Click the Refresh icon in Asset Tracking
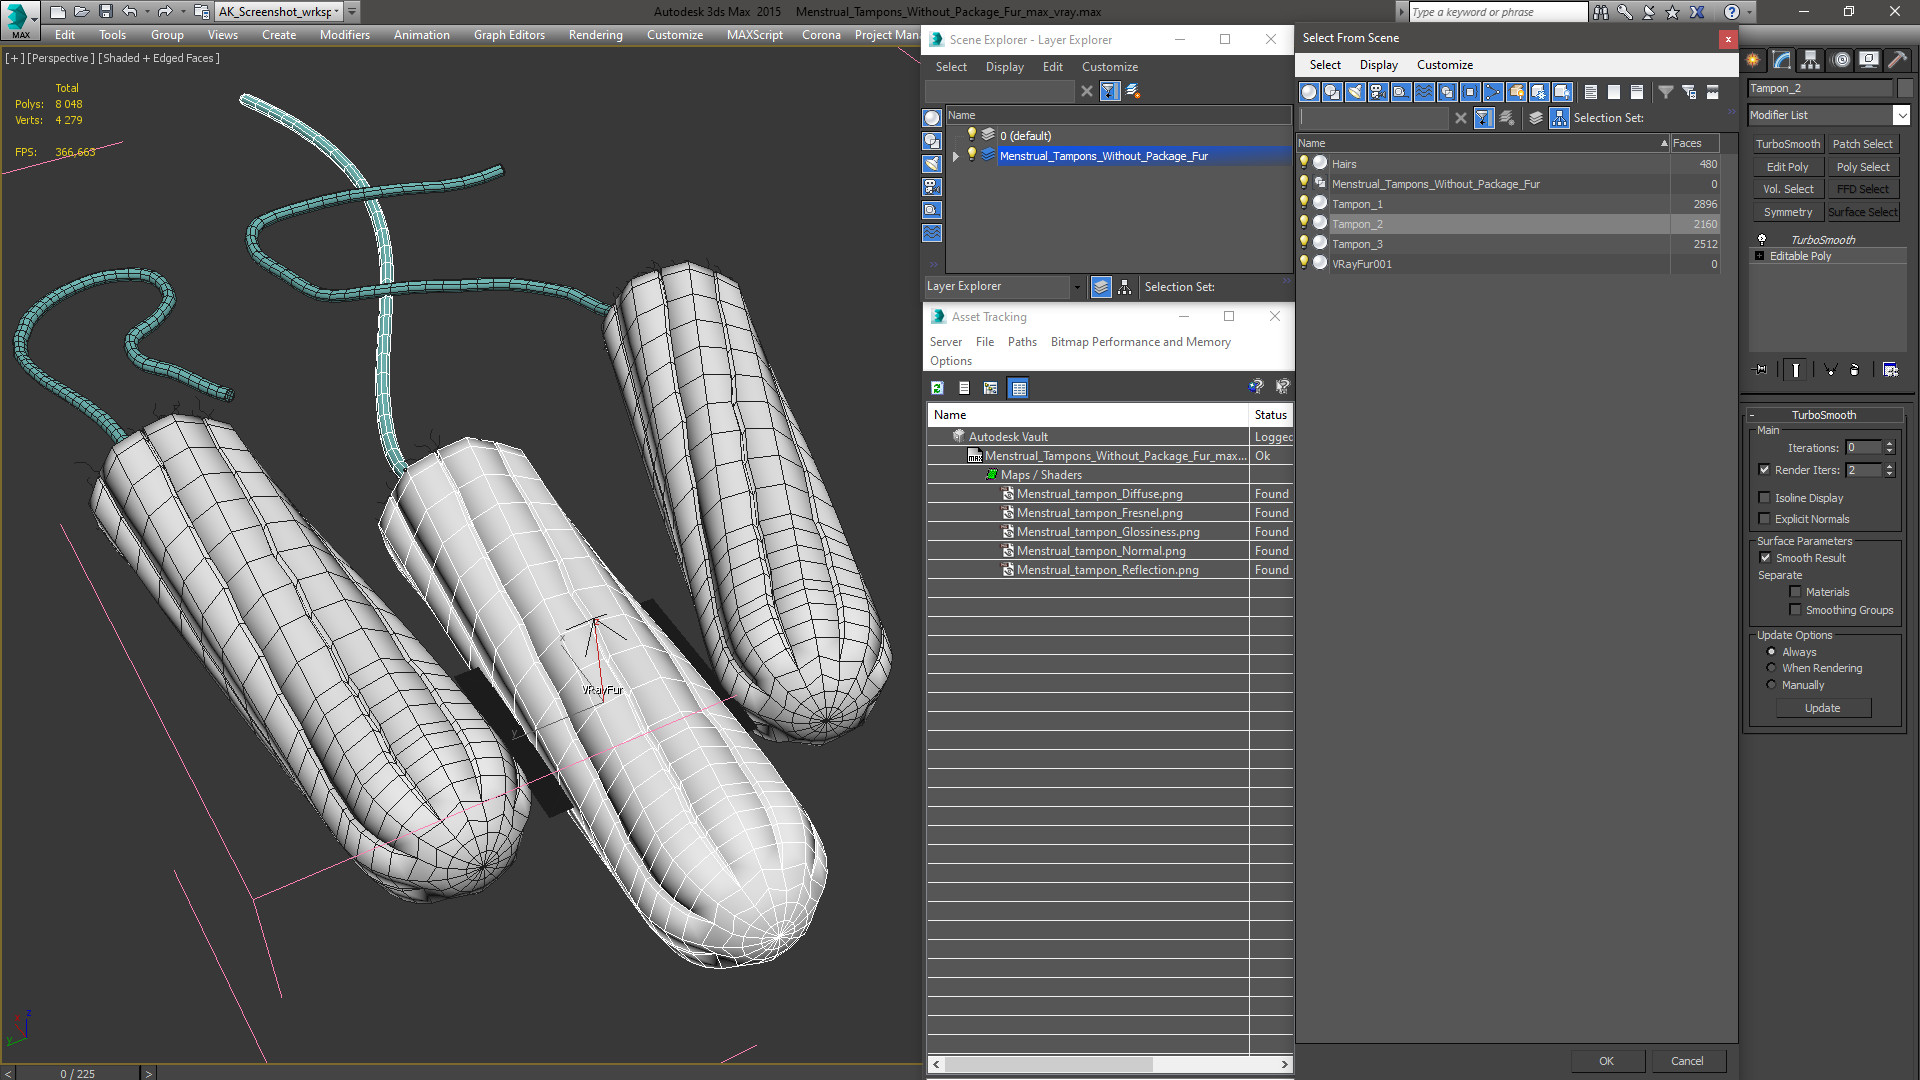Viewport: 1920px width, 1080px height. coord(937,388)
